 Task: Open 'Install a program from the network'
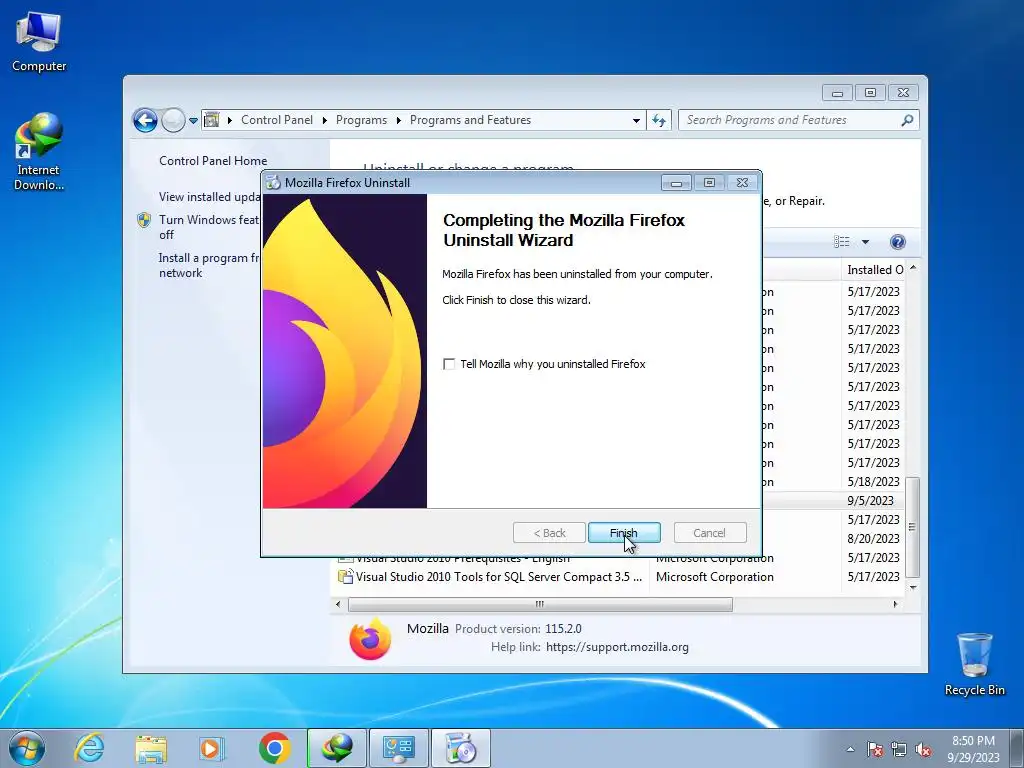209,265
